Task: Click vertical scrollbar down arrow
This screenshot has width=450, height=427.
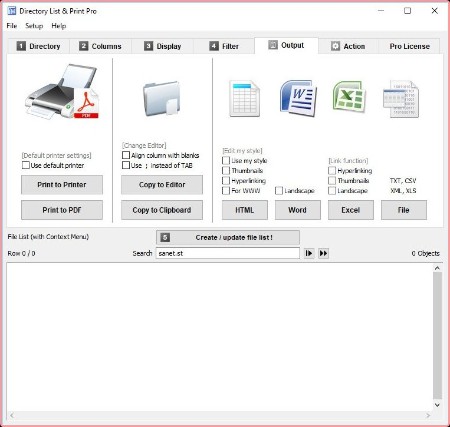Action: pyautogui.click(x=437, y=405)
